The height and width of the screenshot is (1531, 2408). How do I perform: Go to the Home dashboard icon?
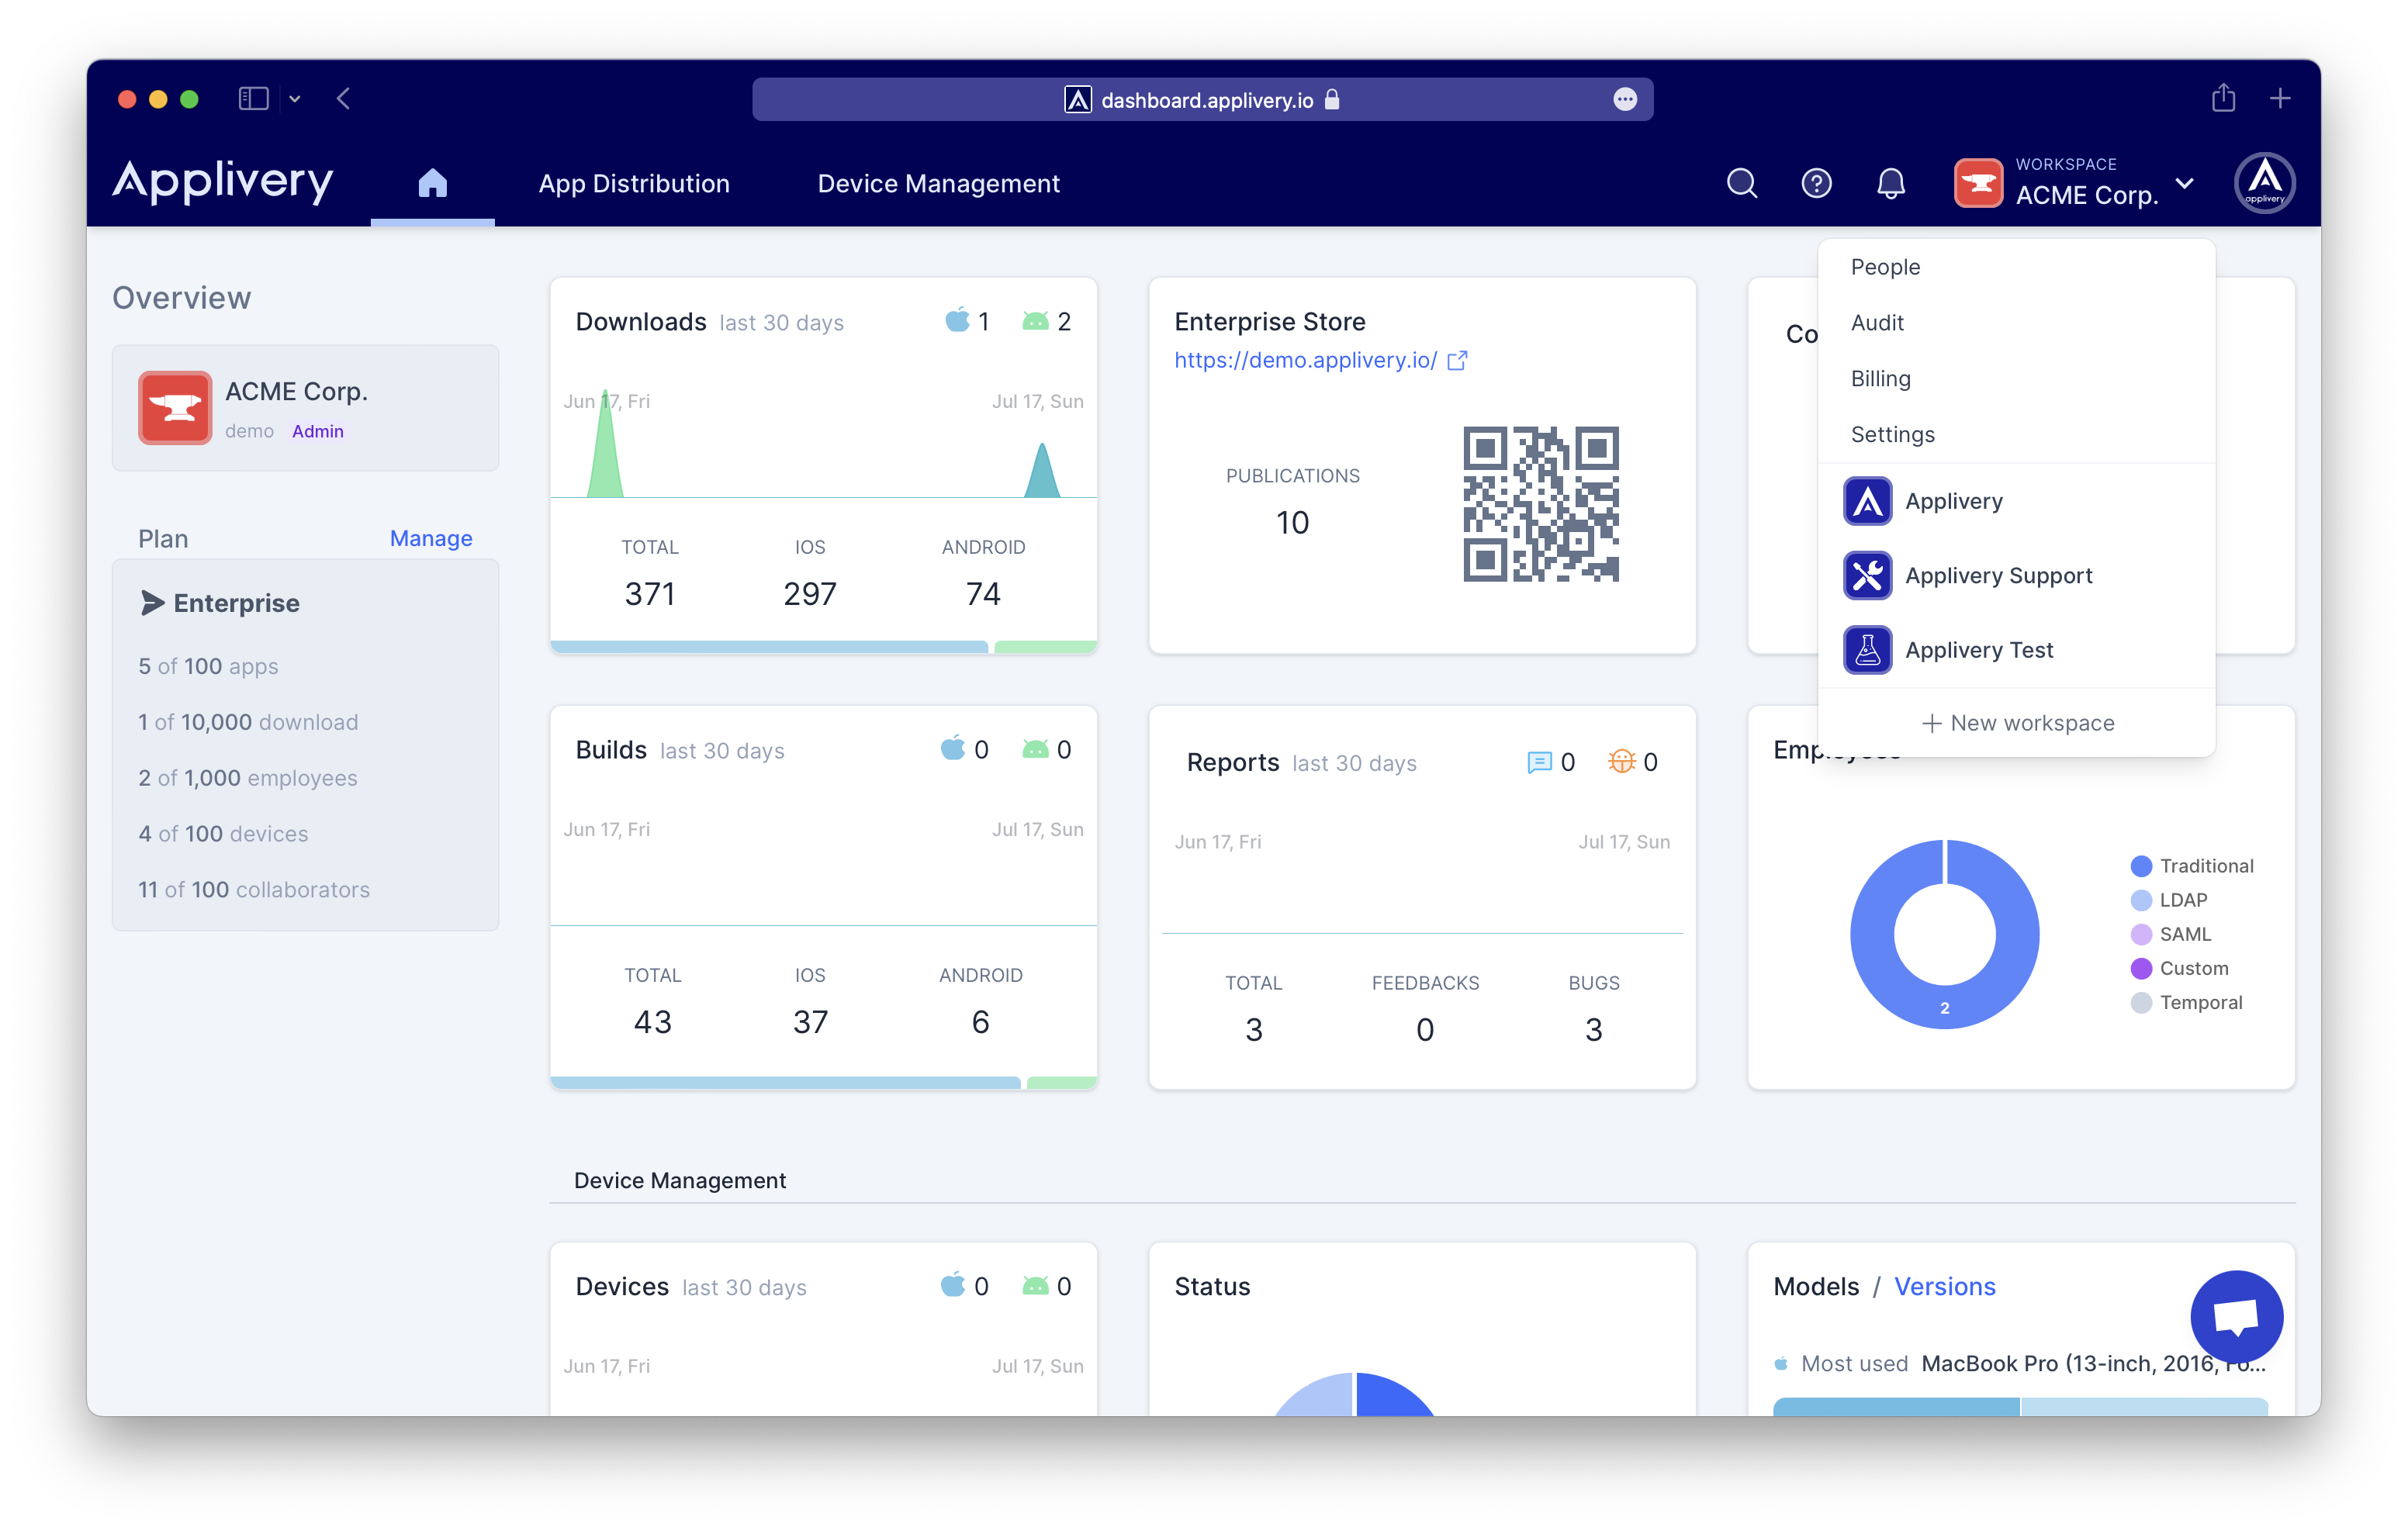pos(432,183)
